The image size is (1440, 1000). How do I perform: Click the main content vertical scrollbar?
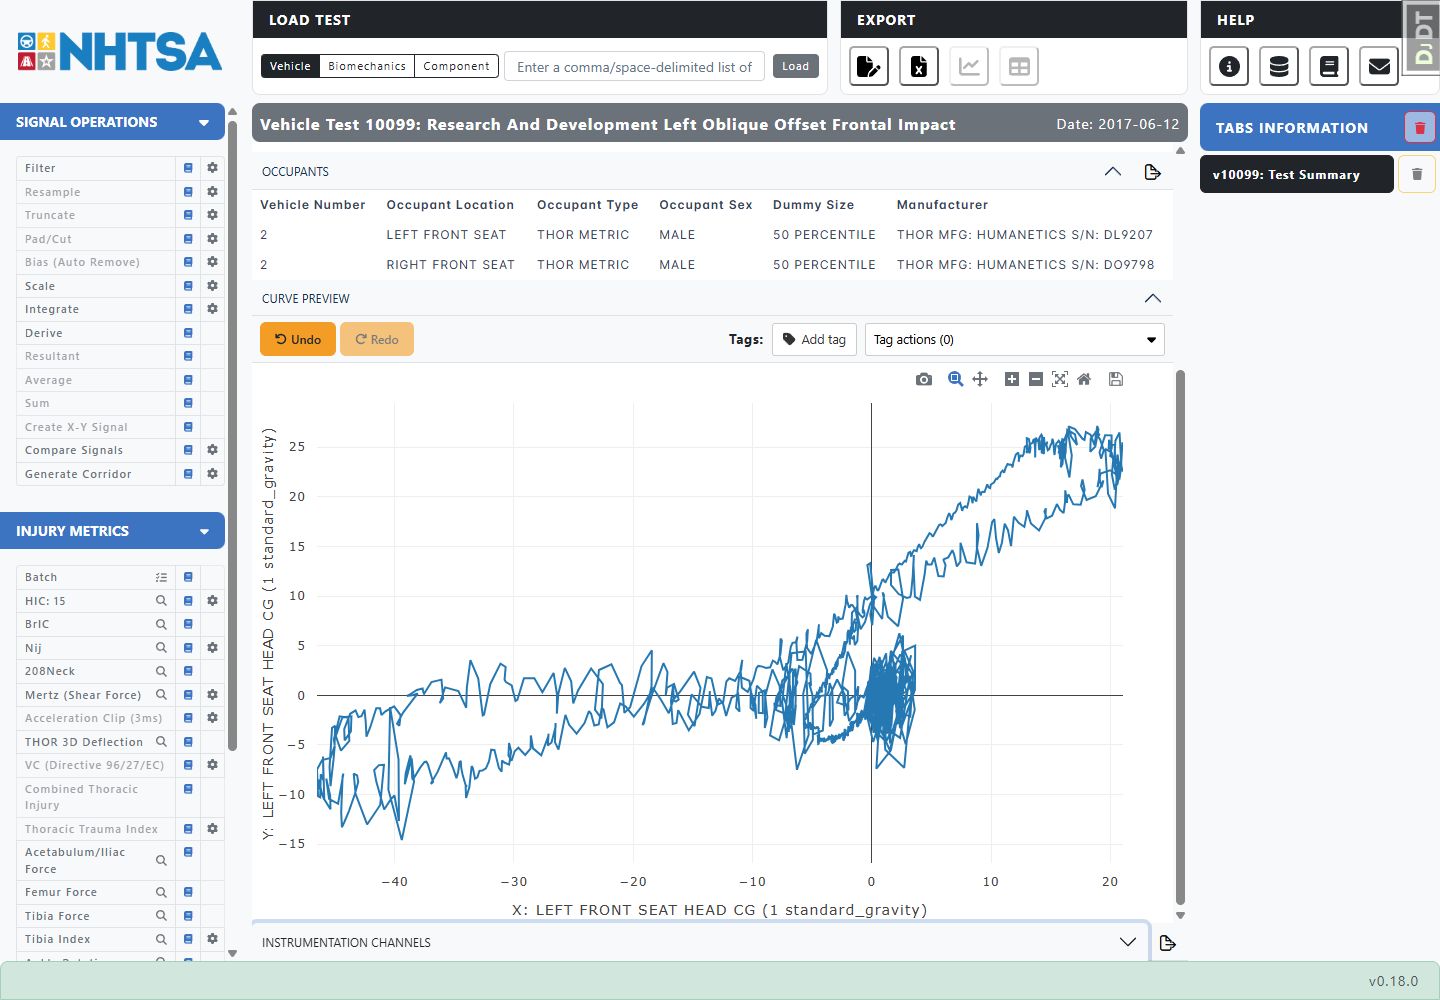pyautogui.click(x=1180, y=636)
